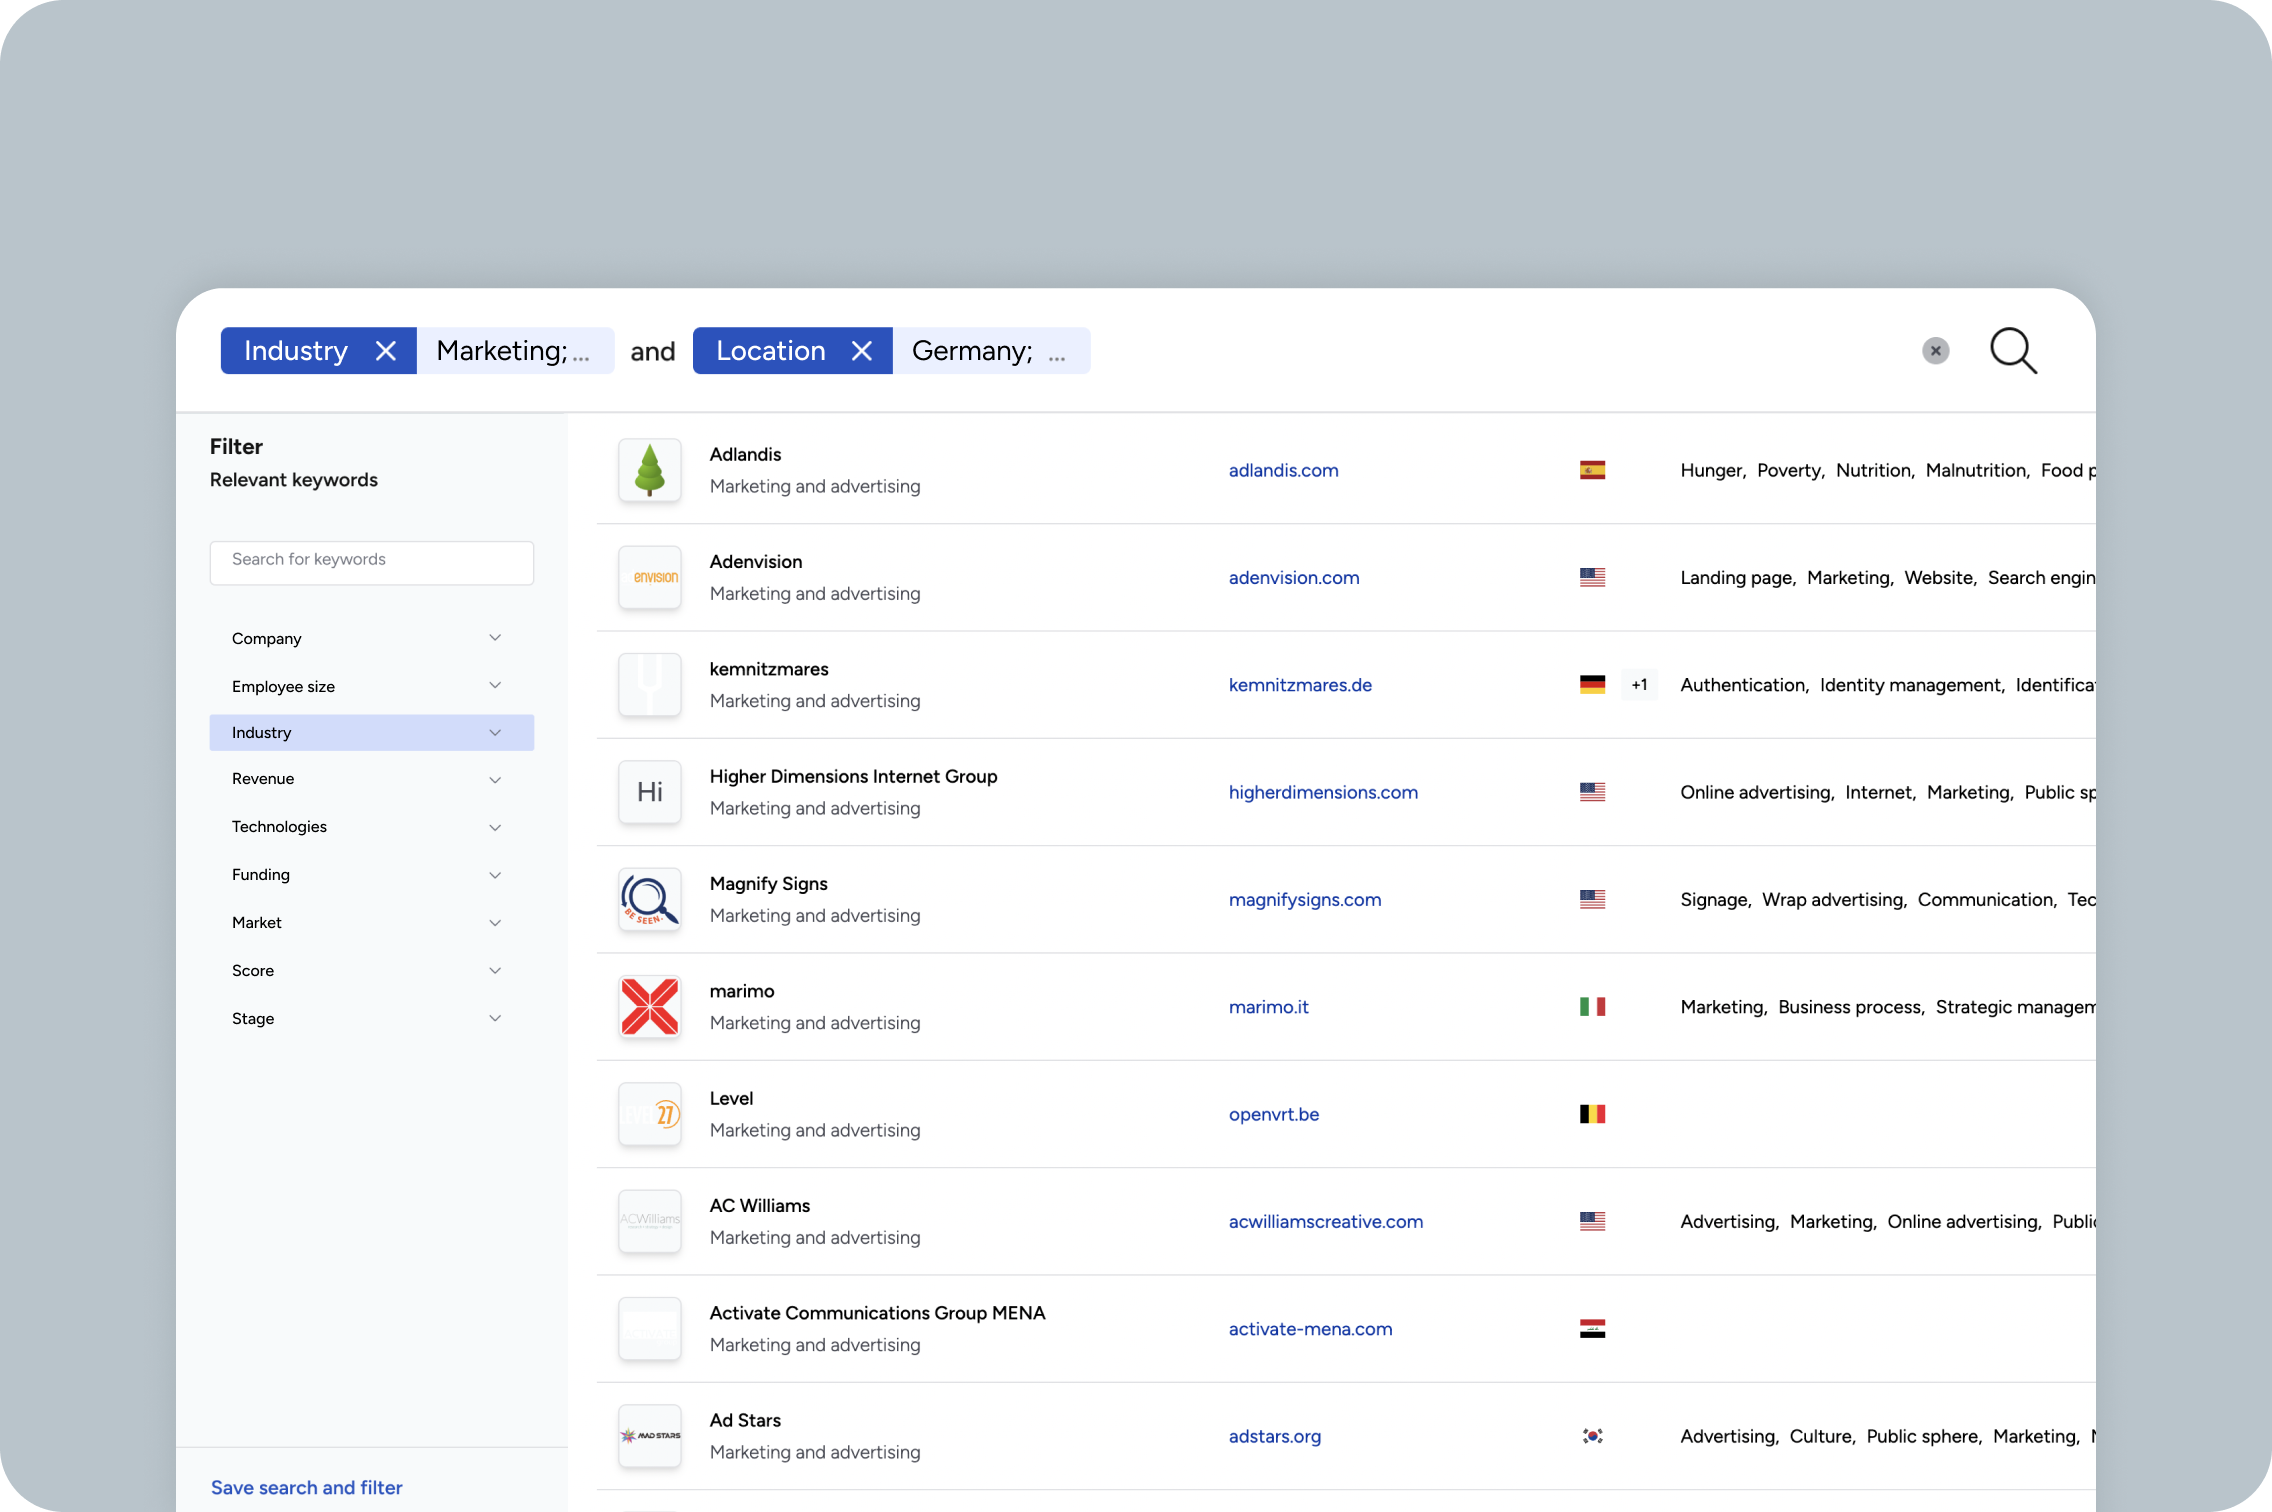Remove the Industry filter tag

pos(385,351)
